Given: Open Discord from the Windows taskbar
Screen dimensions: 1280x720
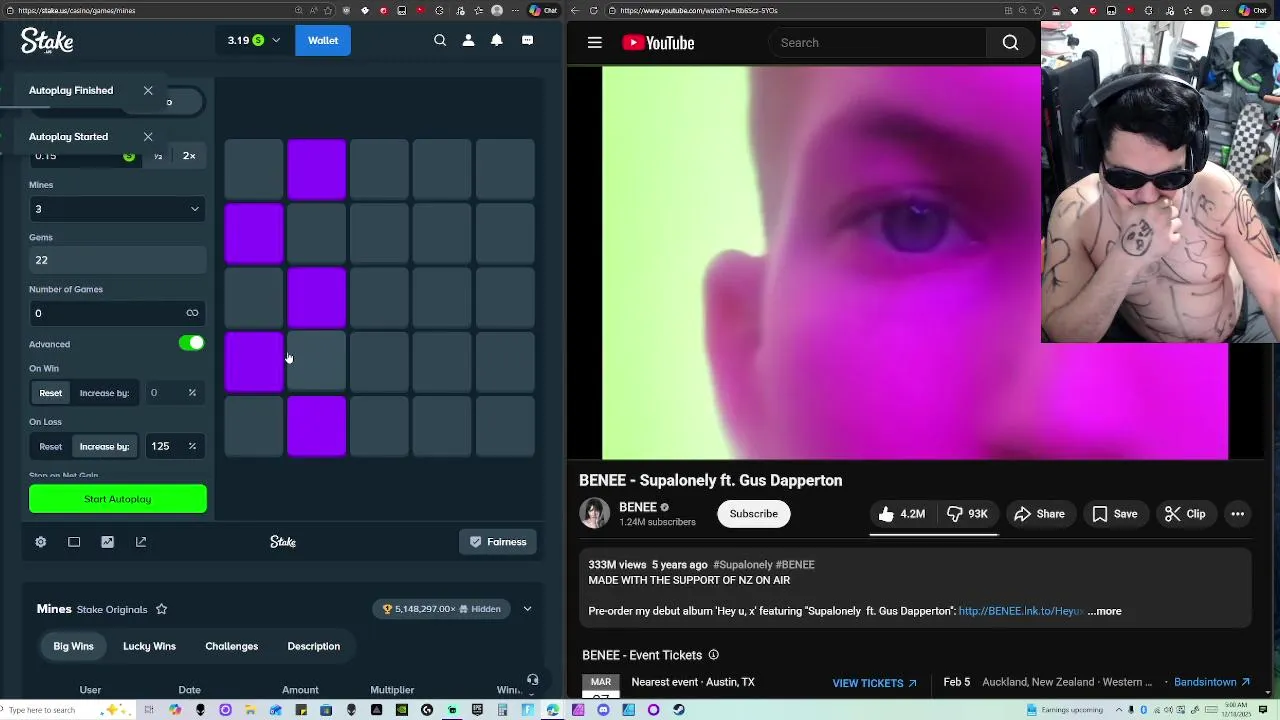Looking at the screenshot, I should tap(603, 710).
